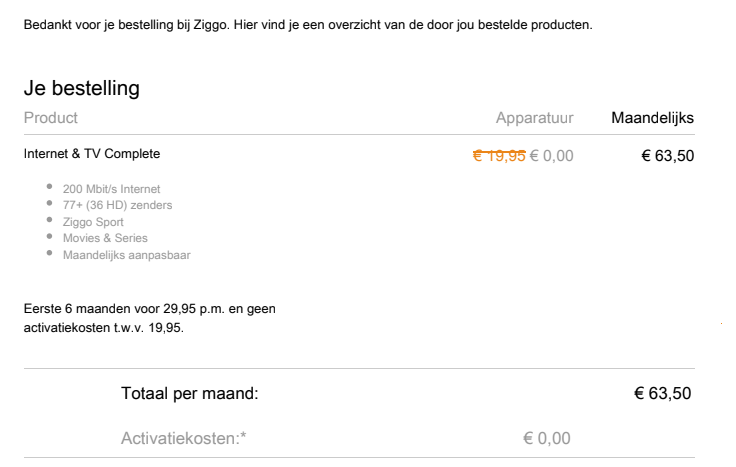The width and height of the screenshot is (736, 467).
Task: Select the Apparatuur column header
Action: pyautogui.click(x=534, y=118)
